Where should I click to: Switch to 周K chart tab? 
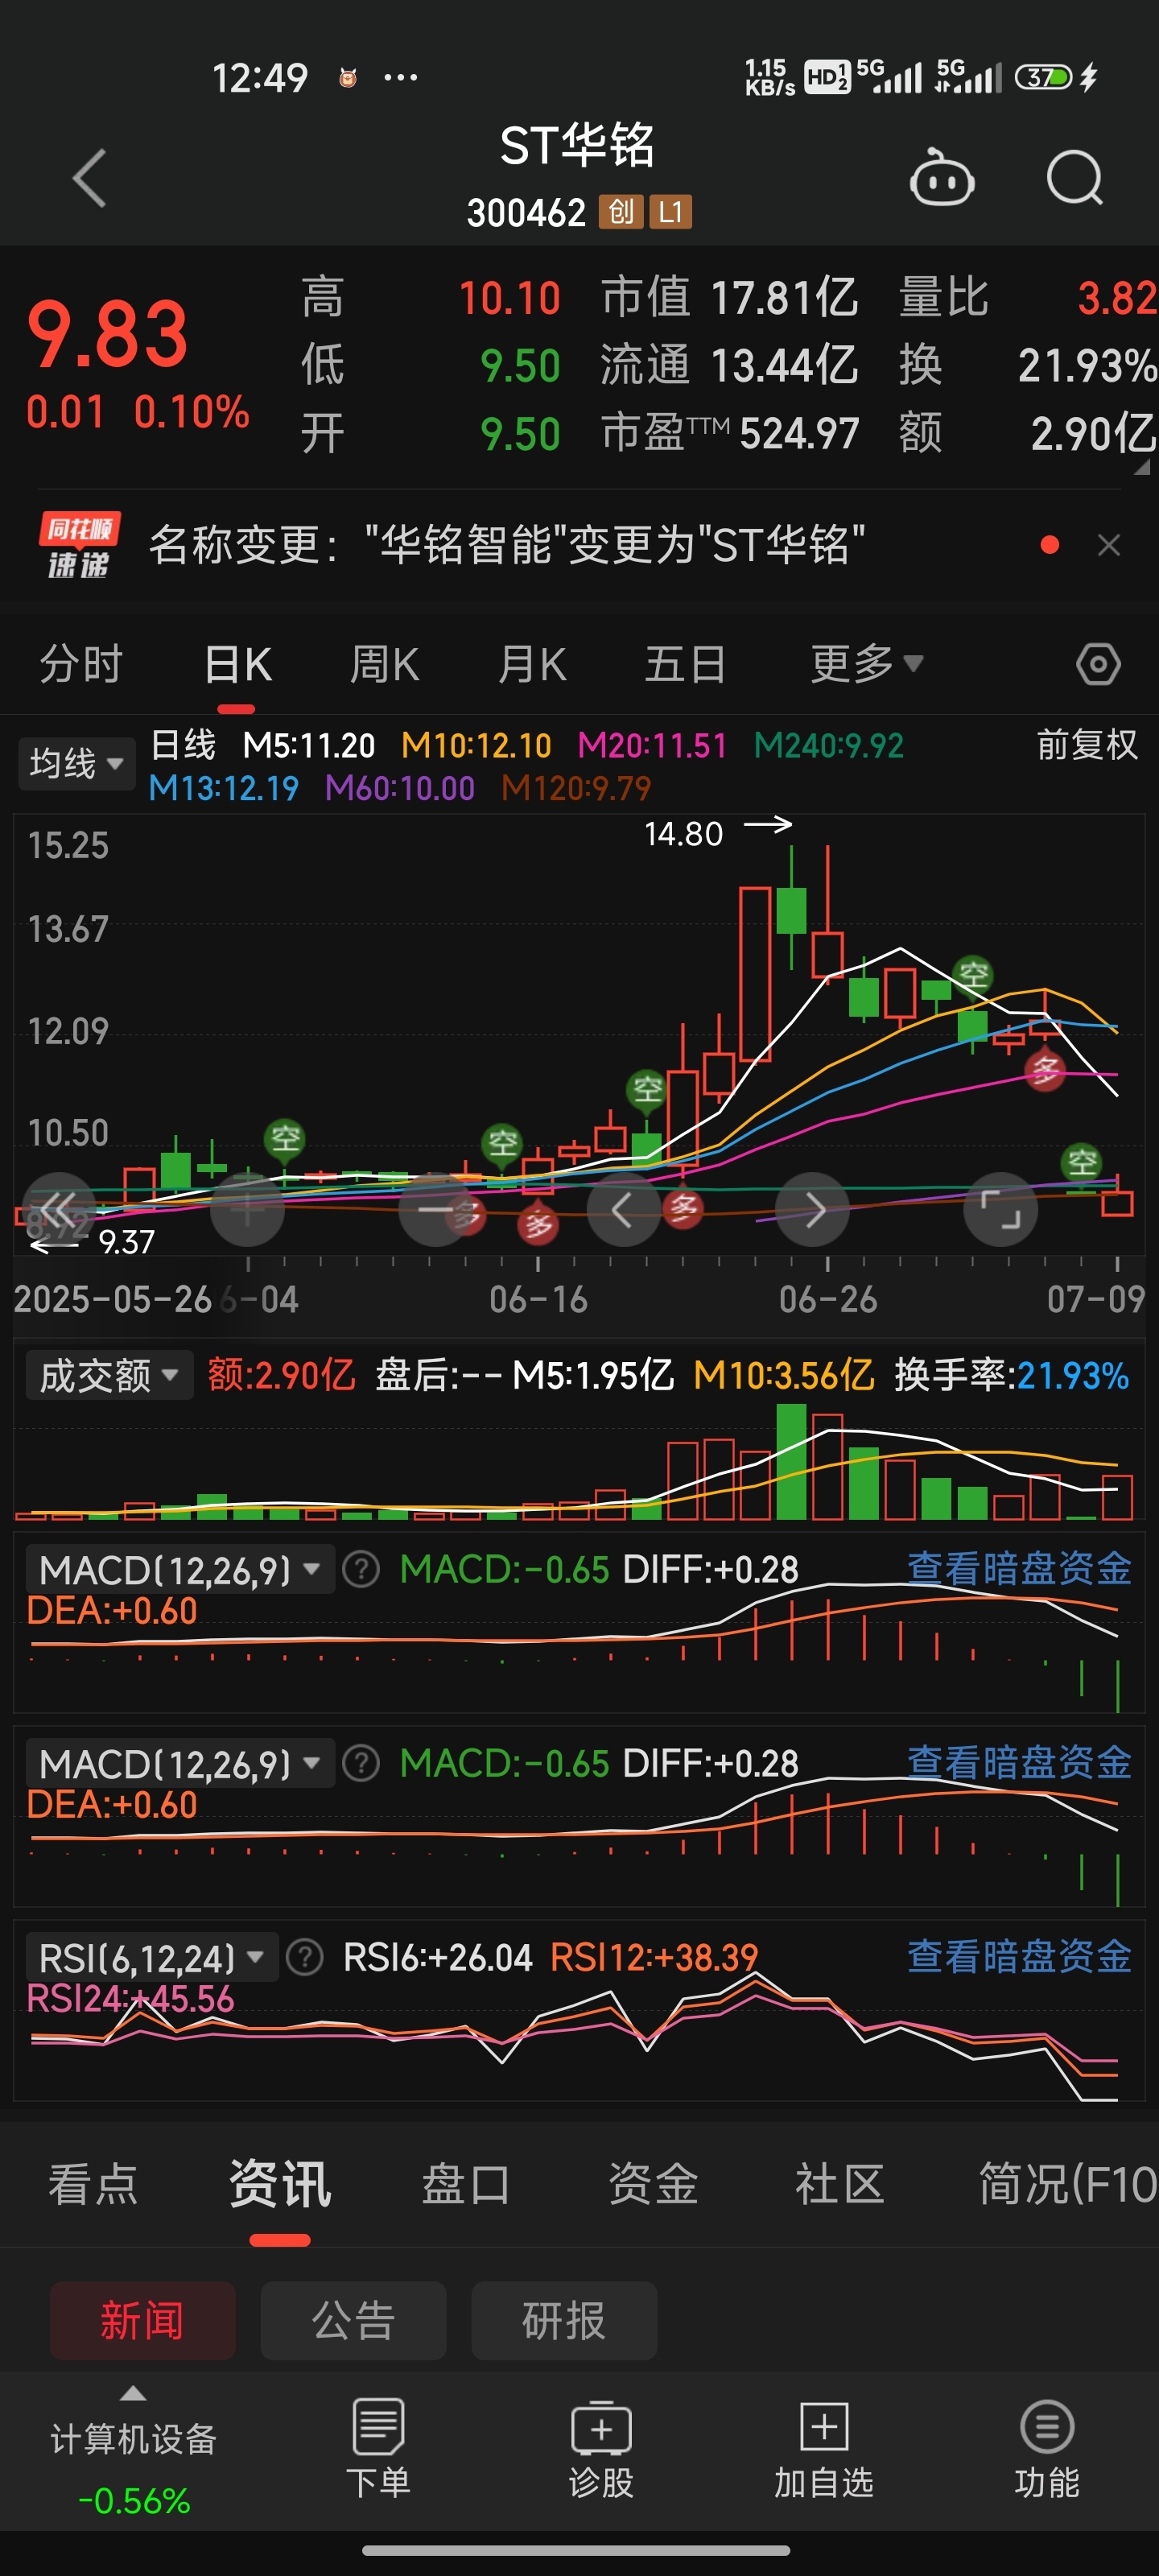pyautogui.click(x=385, y=664)
